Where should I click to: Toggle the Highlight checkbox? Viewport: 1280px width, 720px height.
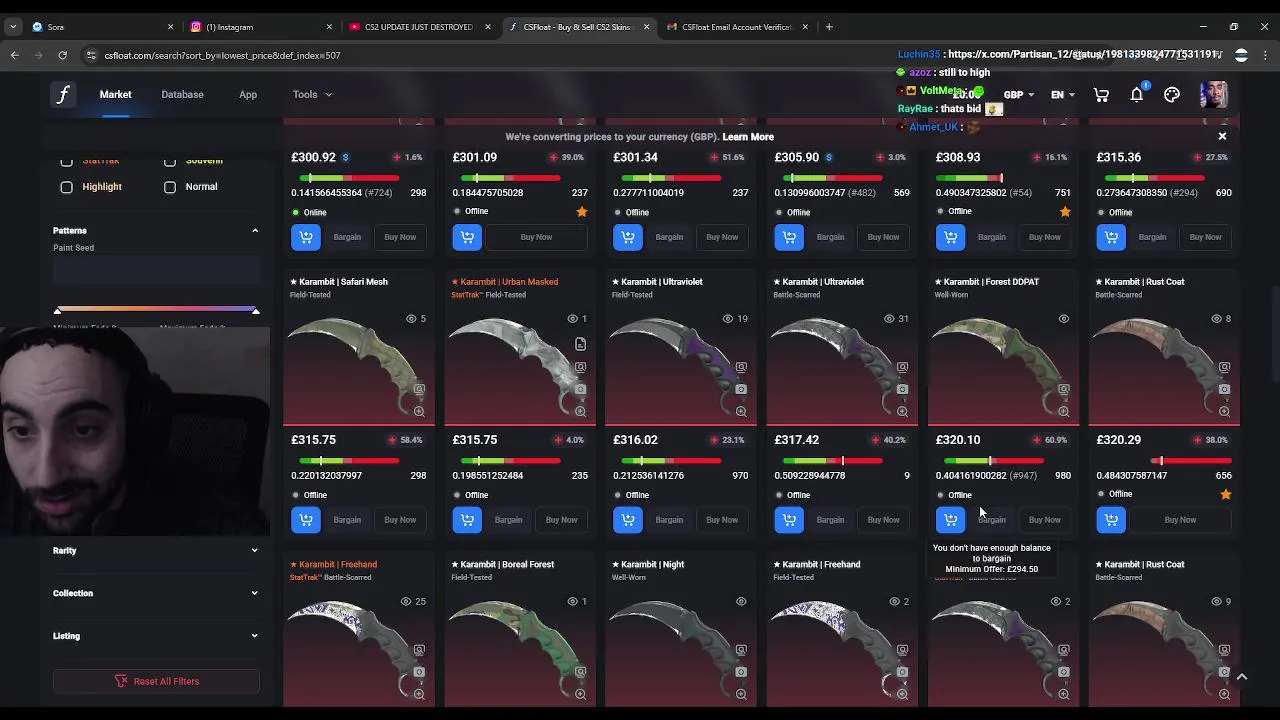(66, 187)
